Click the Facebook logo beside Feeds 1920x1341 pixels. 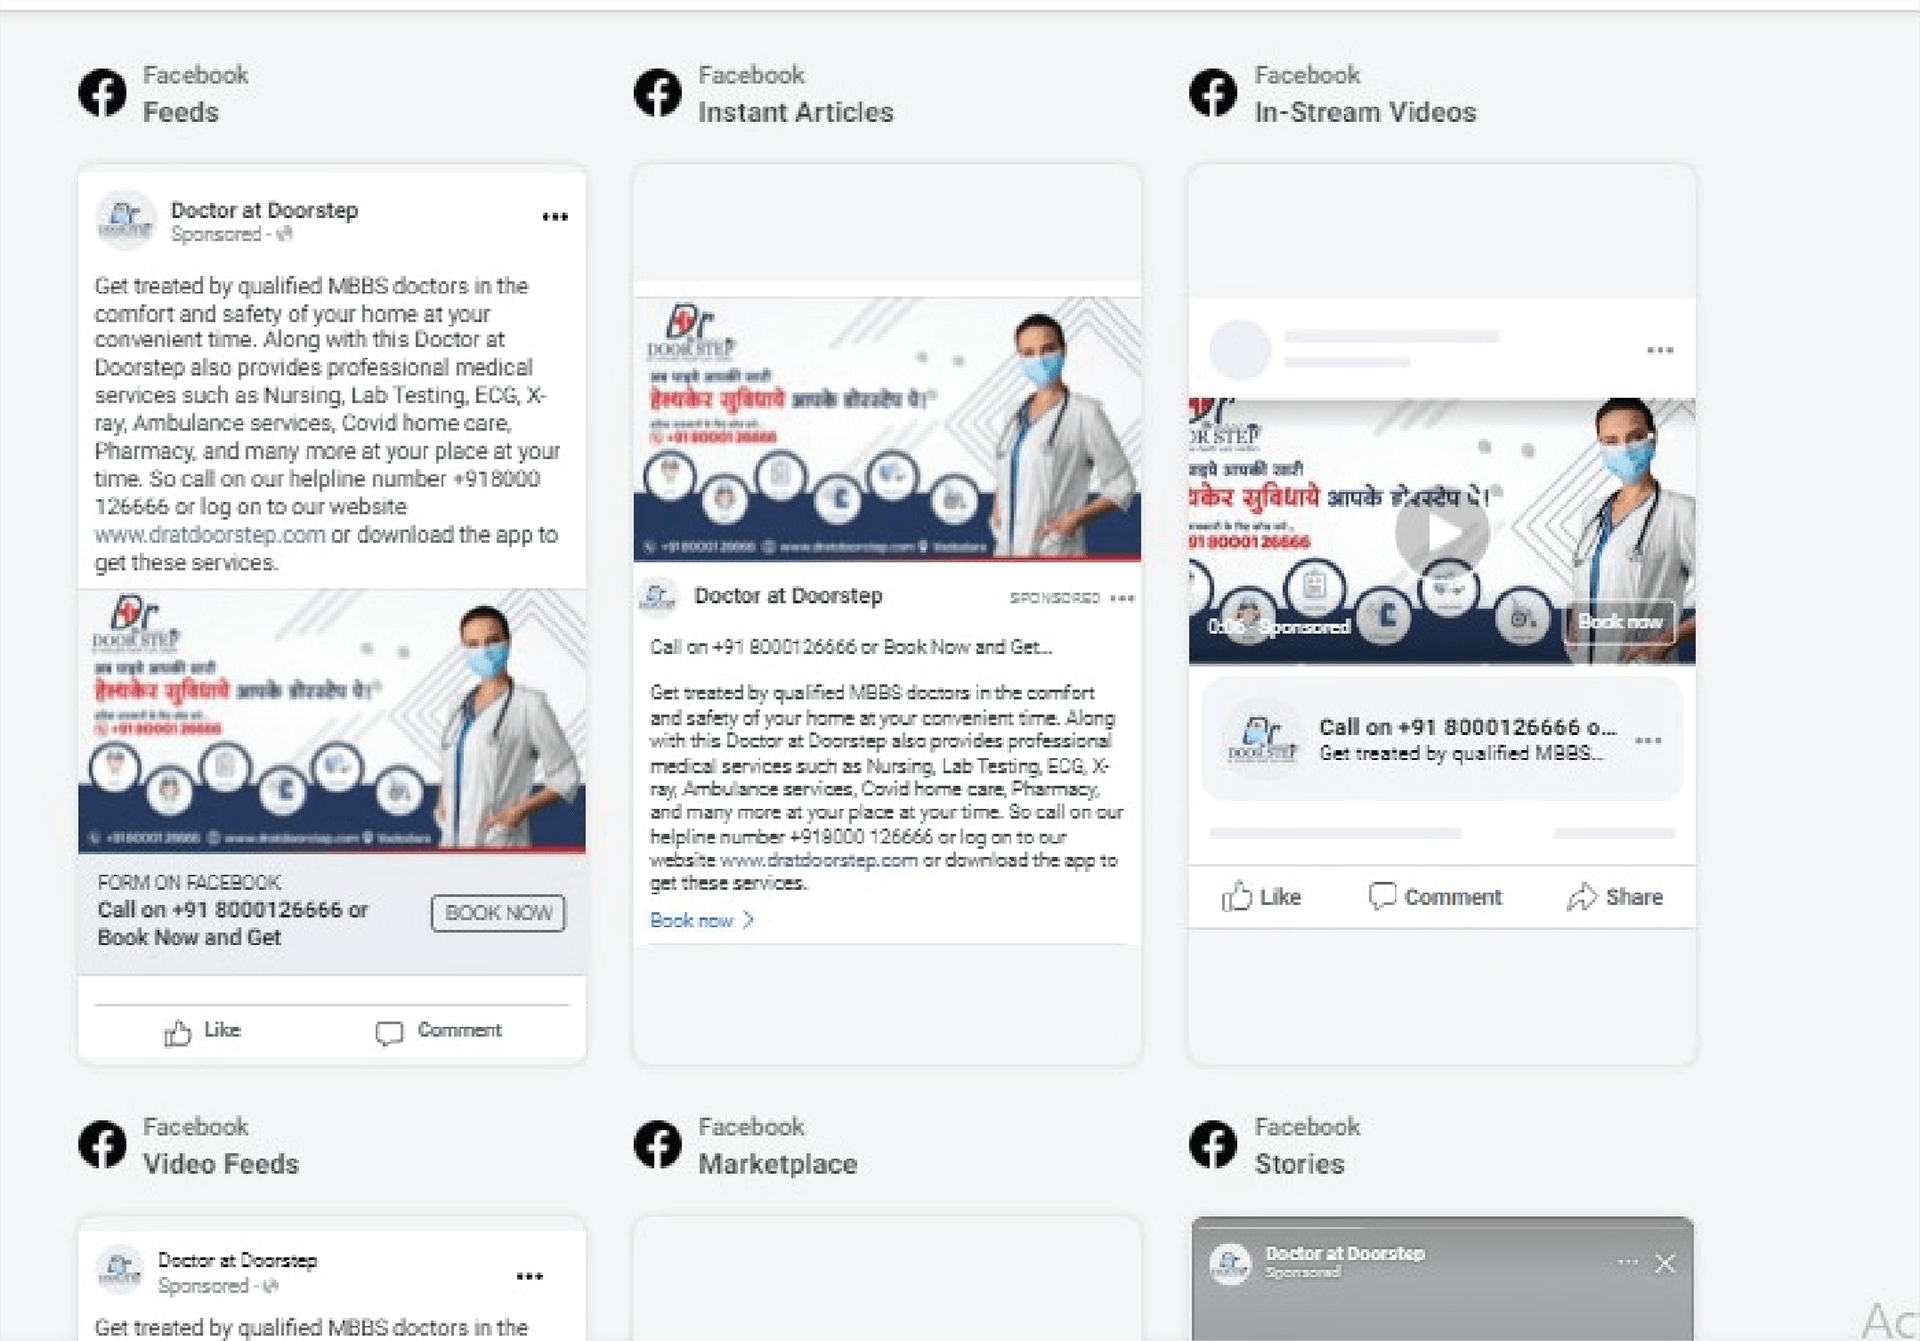coord(102,93)
